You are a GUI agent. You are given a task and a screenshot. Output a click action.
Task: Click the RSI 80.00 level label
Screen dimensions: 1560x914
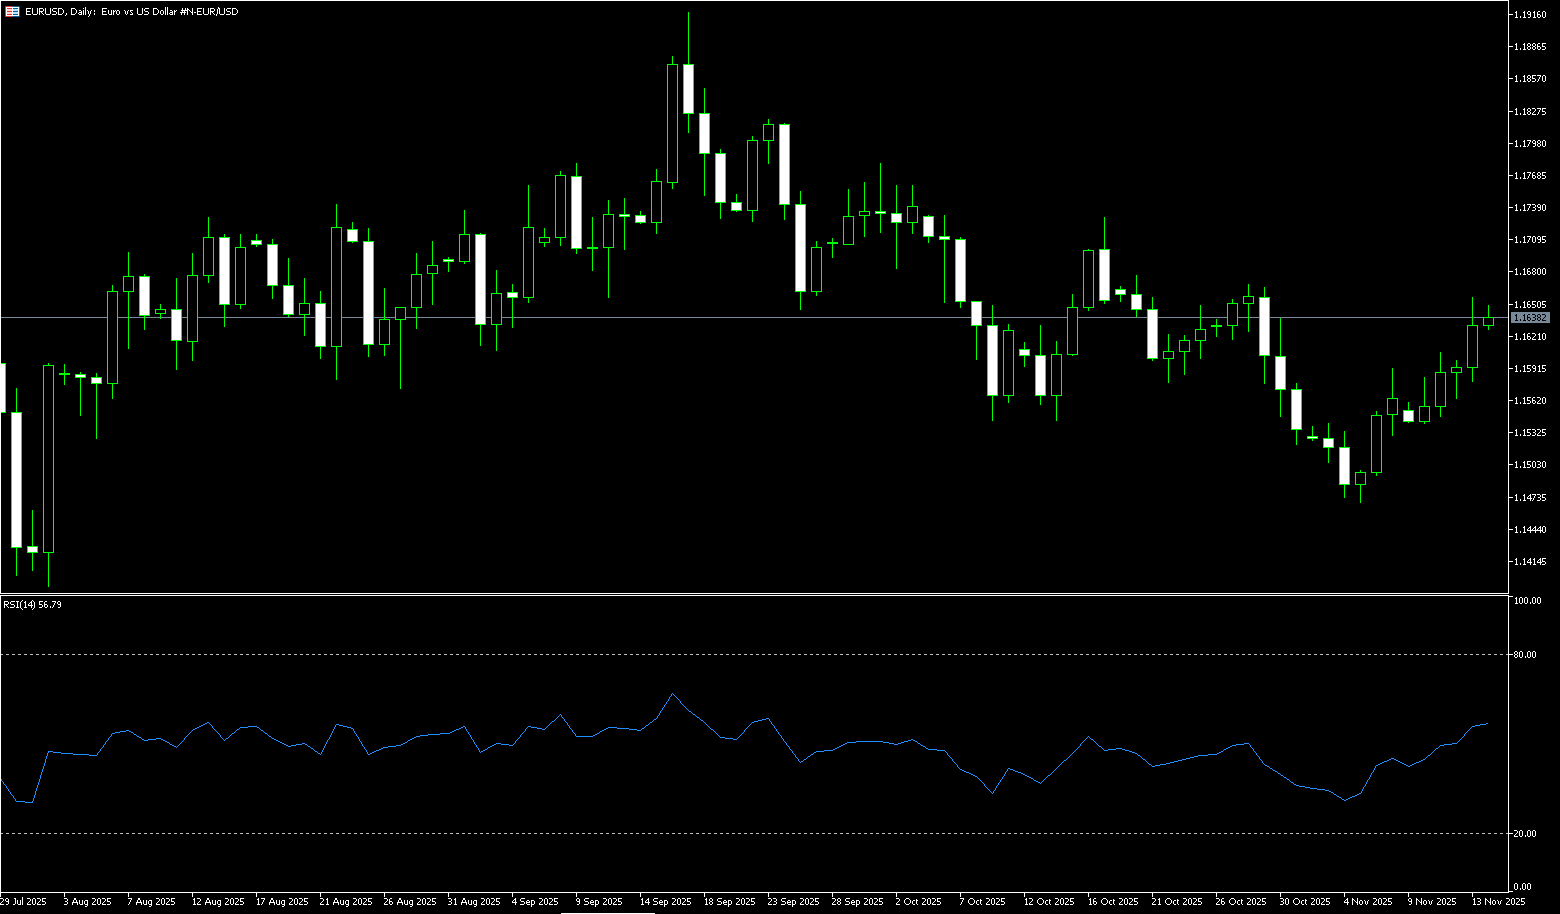1526,655
